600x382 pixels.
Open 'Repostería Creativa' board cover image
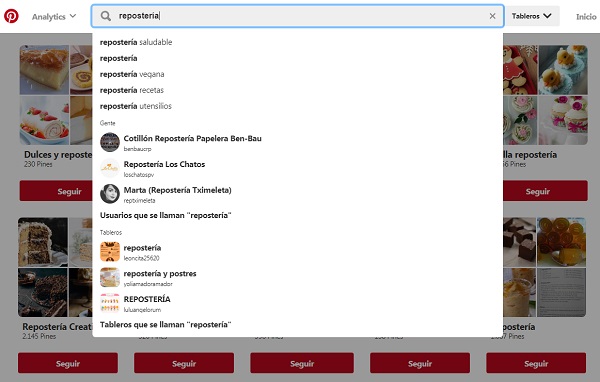pyautogui.click(x=55, y=267)
